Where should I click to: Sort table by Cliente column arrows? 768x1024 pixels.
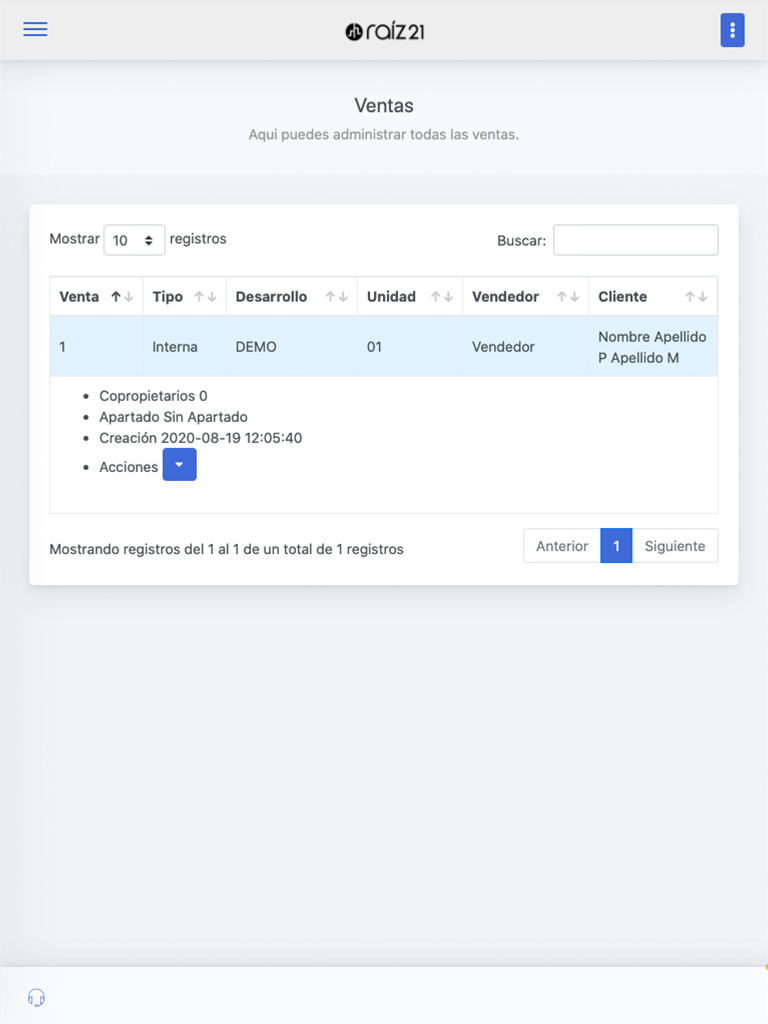click(696, 296)
